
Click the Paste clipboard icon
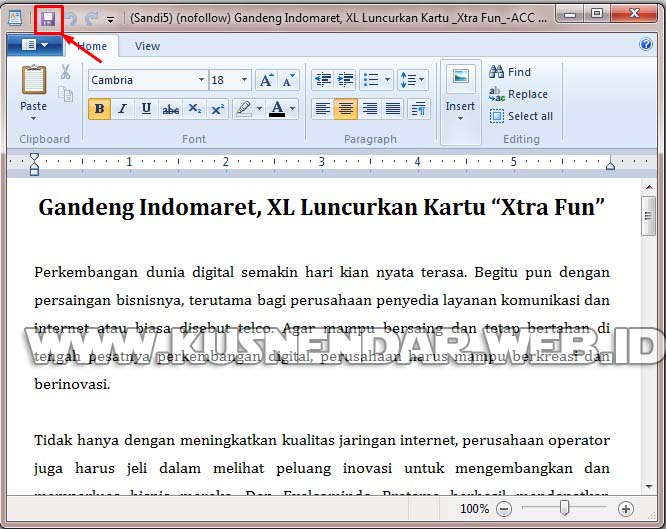[34, 79]
